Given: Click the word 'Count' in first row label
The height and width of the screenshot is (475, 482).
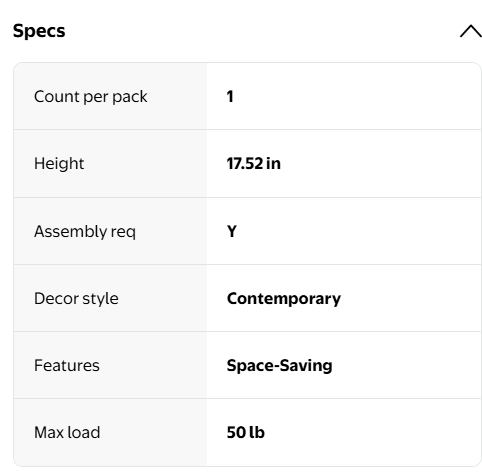Looking at the screenshot, I should (57, 97).
